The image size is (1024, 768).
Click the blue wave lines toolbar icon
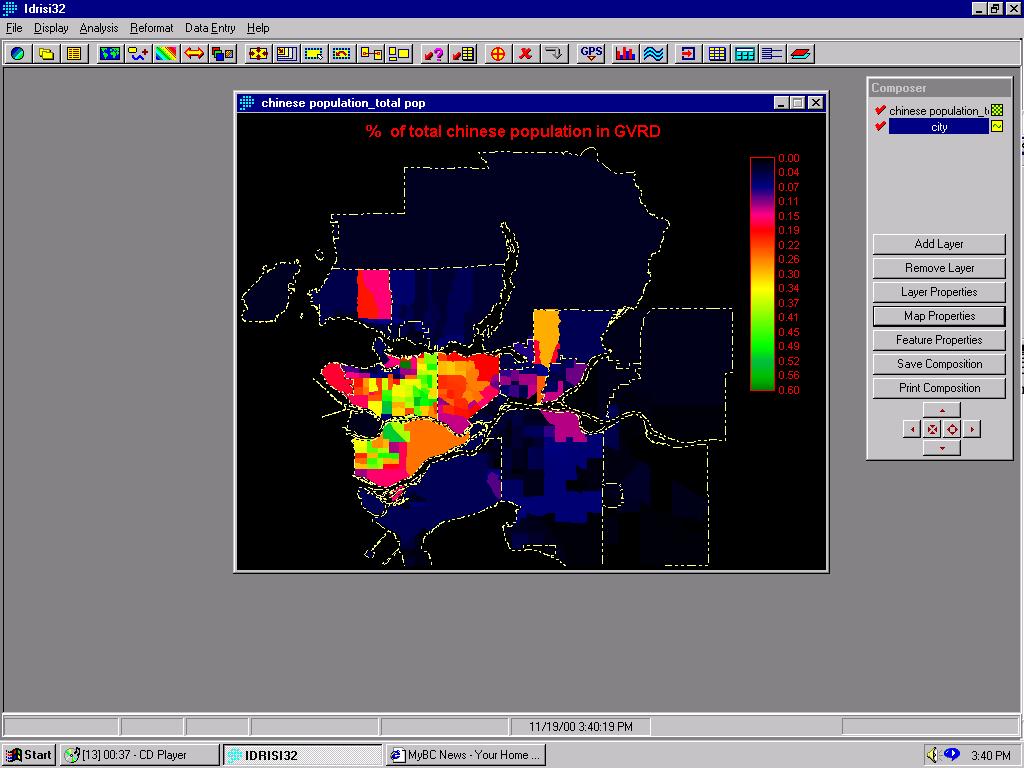point(654,54)
